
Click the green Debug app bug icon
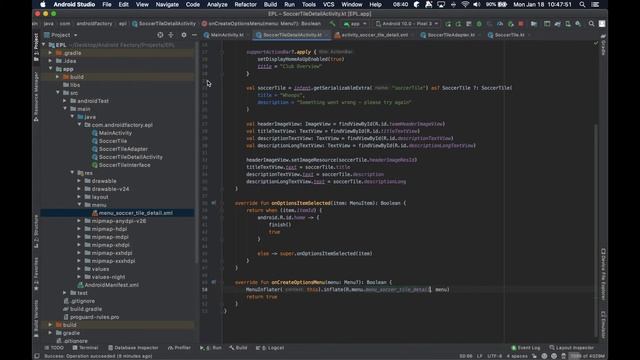(x=479, y=24)
